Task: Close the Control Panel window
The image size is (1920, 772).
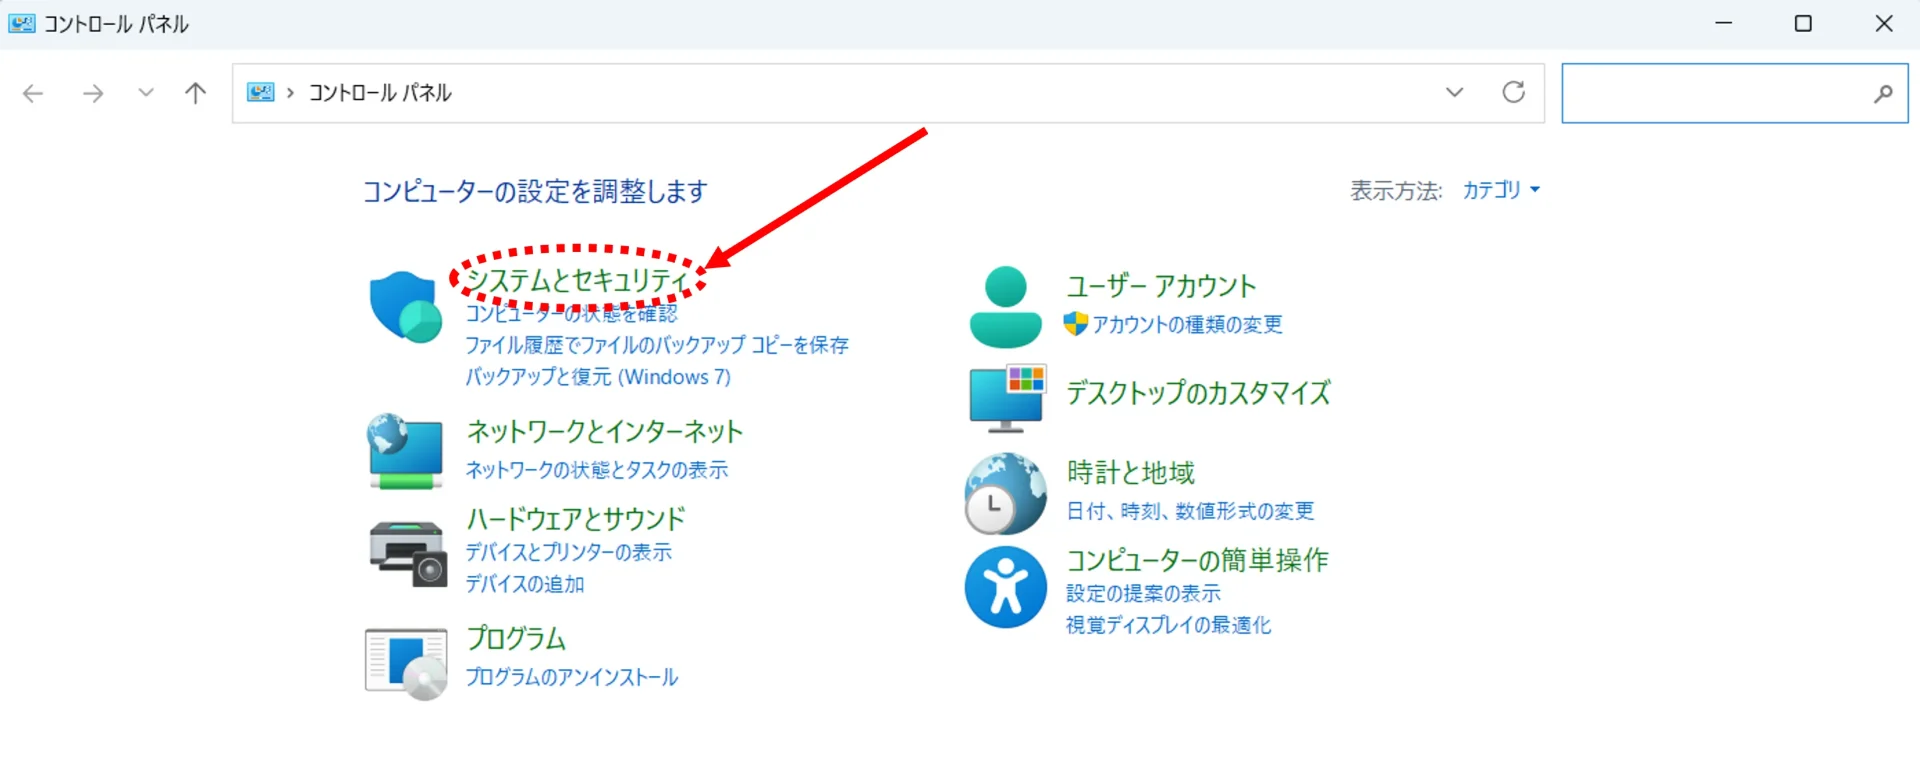Action: (x=1884, y=23)
